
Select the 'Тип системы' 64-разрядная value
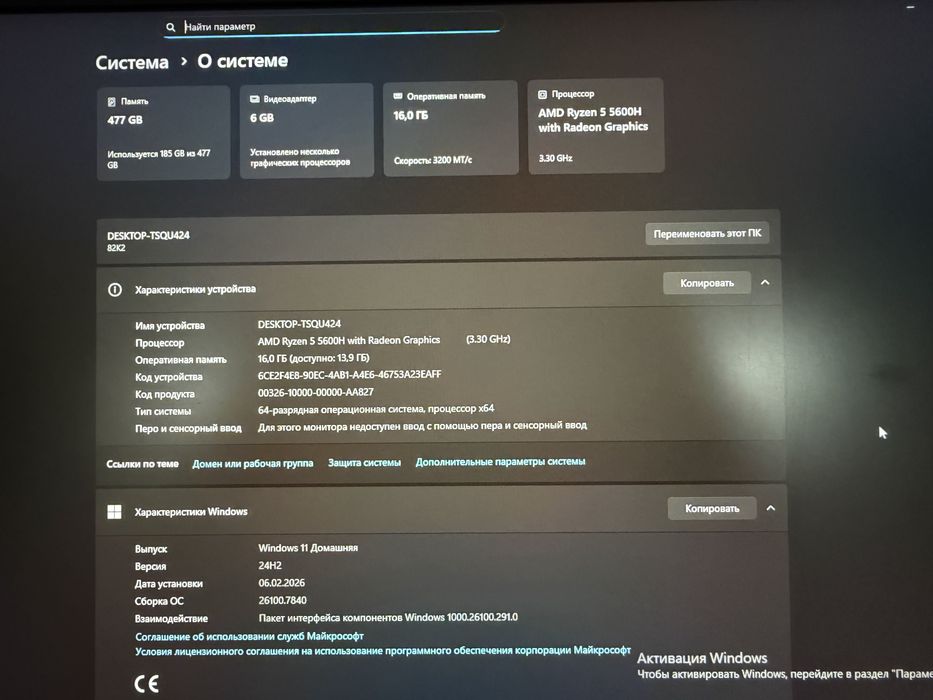click(x=376, y=409)
